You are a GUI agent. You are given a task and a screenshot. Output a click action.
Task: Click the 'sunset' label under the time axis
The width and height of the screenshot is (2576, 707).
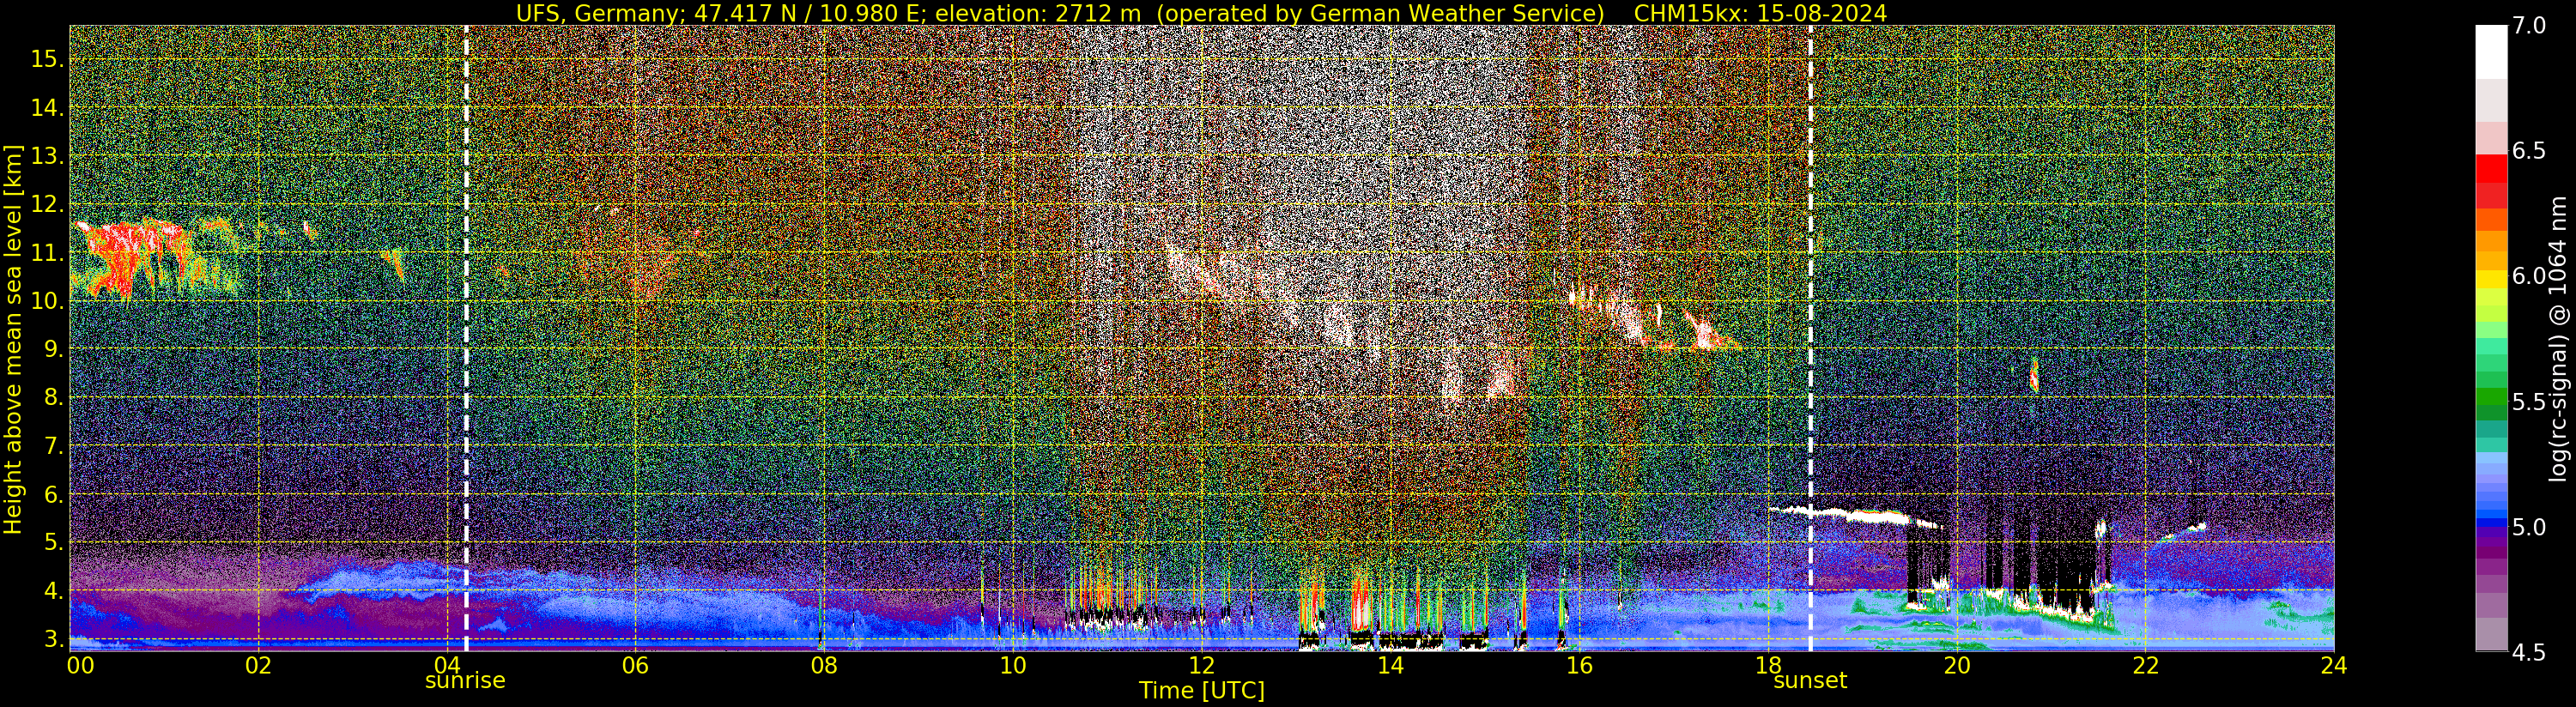(1810, 681)
